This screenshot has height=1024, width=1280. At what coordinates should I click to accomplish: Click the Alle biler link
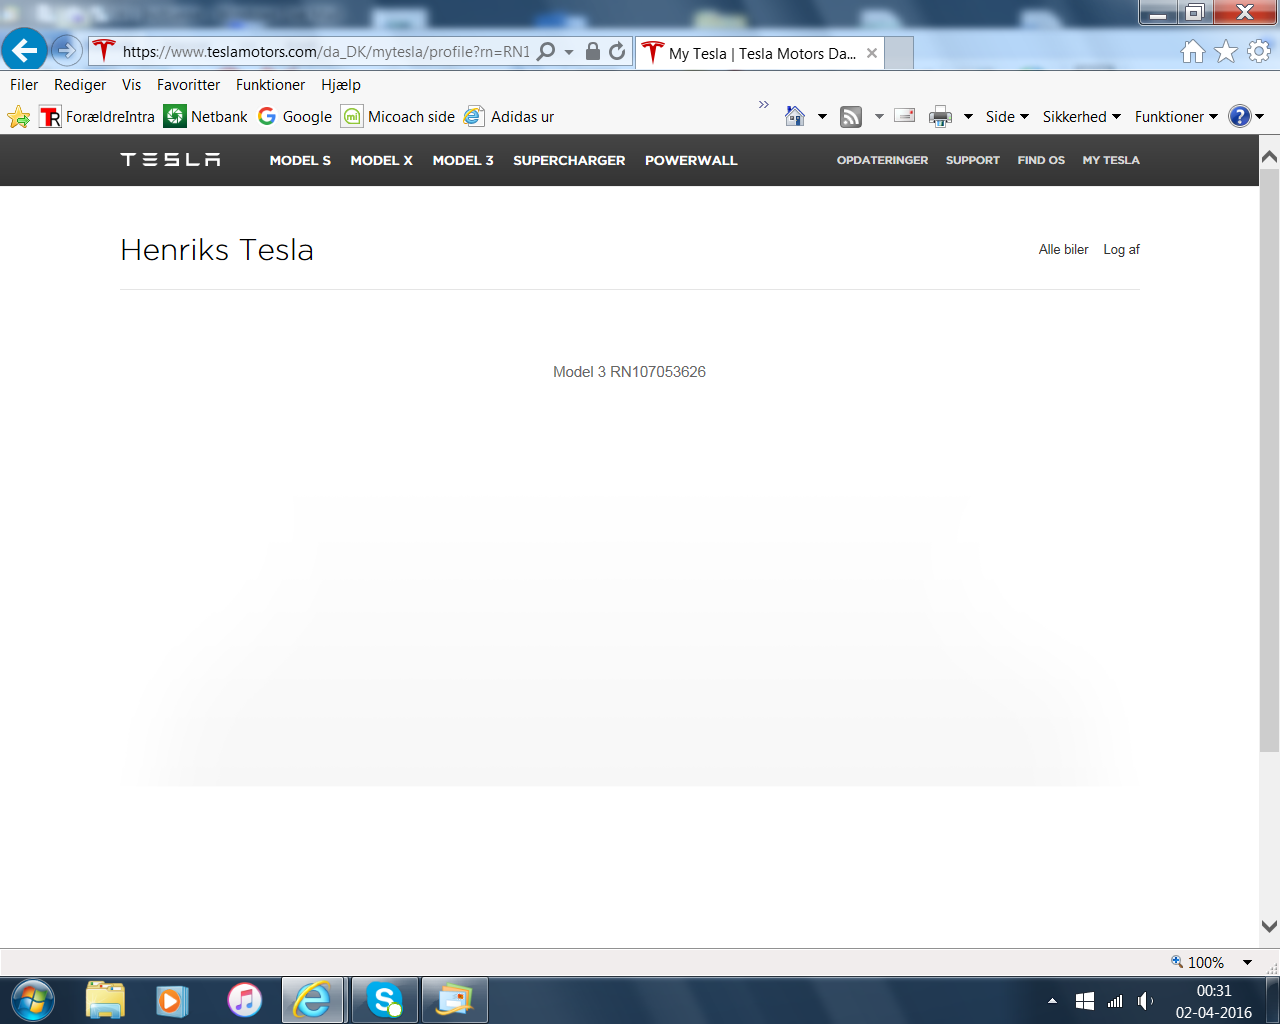tap(1063, 250)
